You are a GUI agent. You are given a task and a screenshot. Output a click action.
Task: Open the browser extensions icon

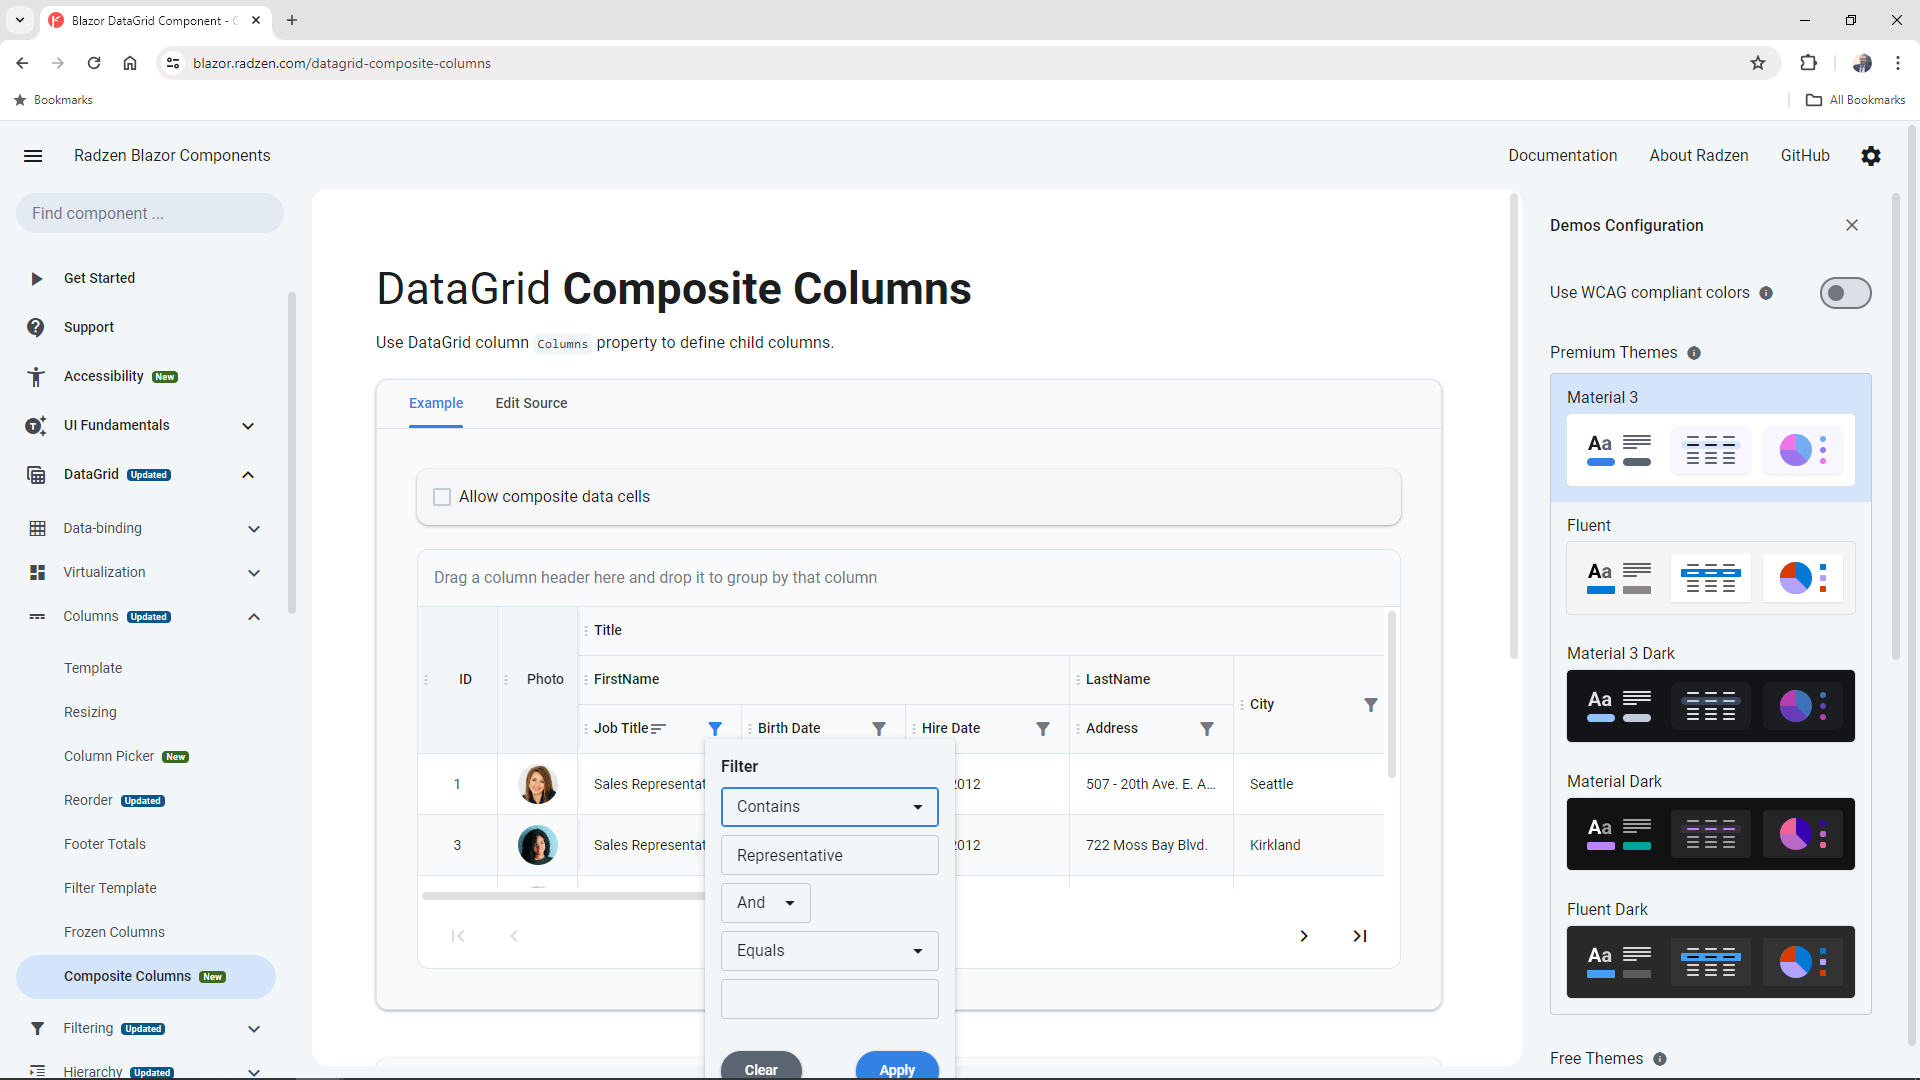[1808, 63]
